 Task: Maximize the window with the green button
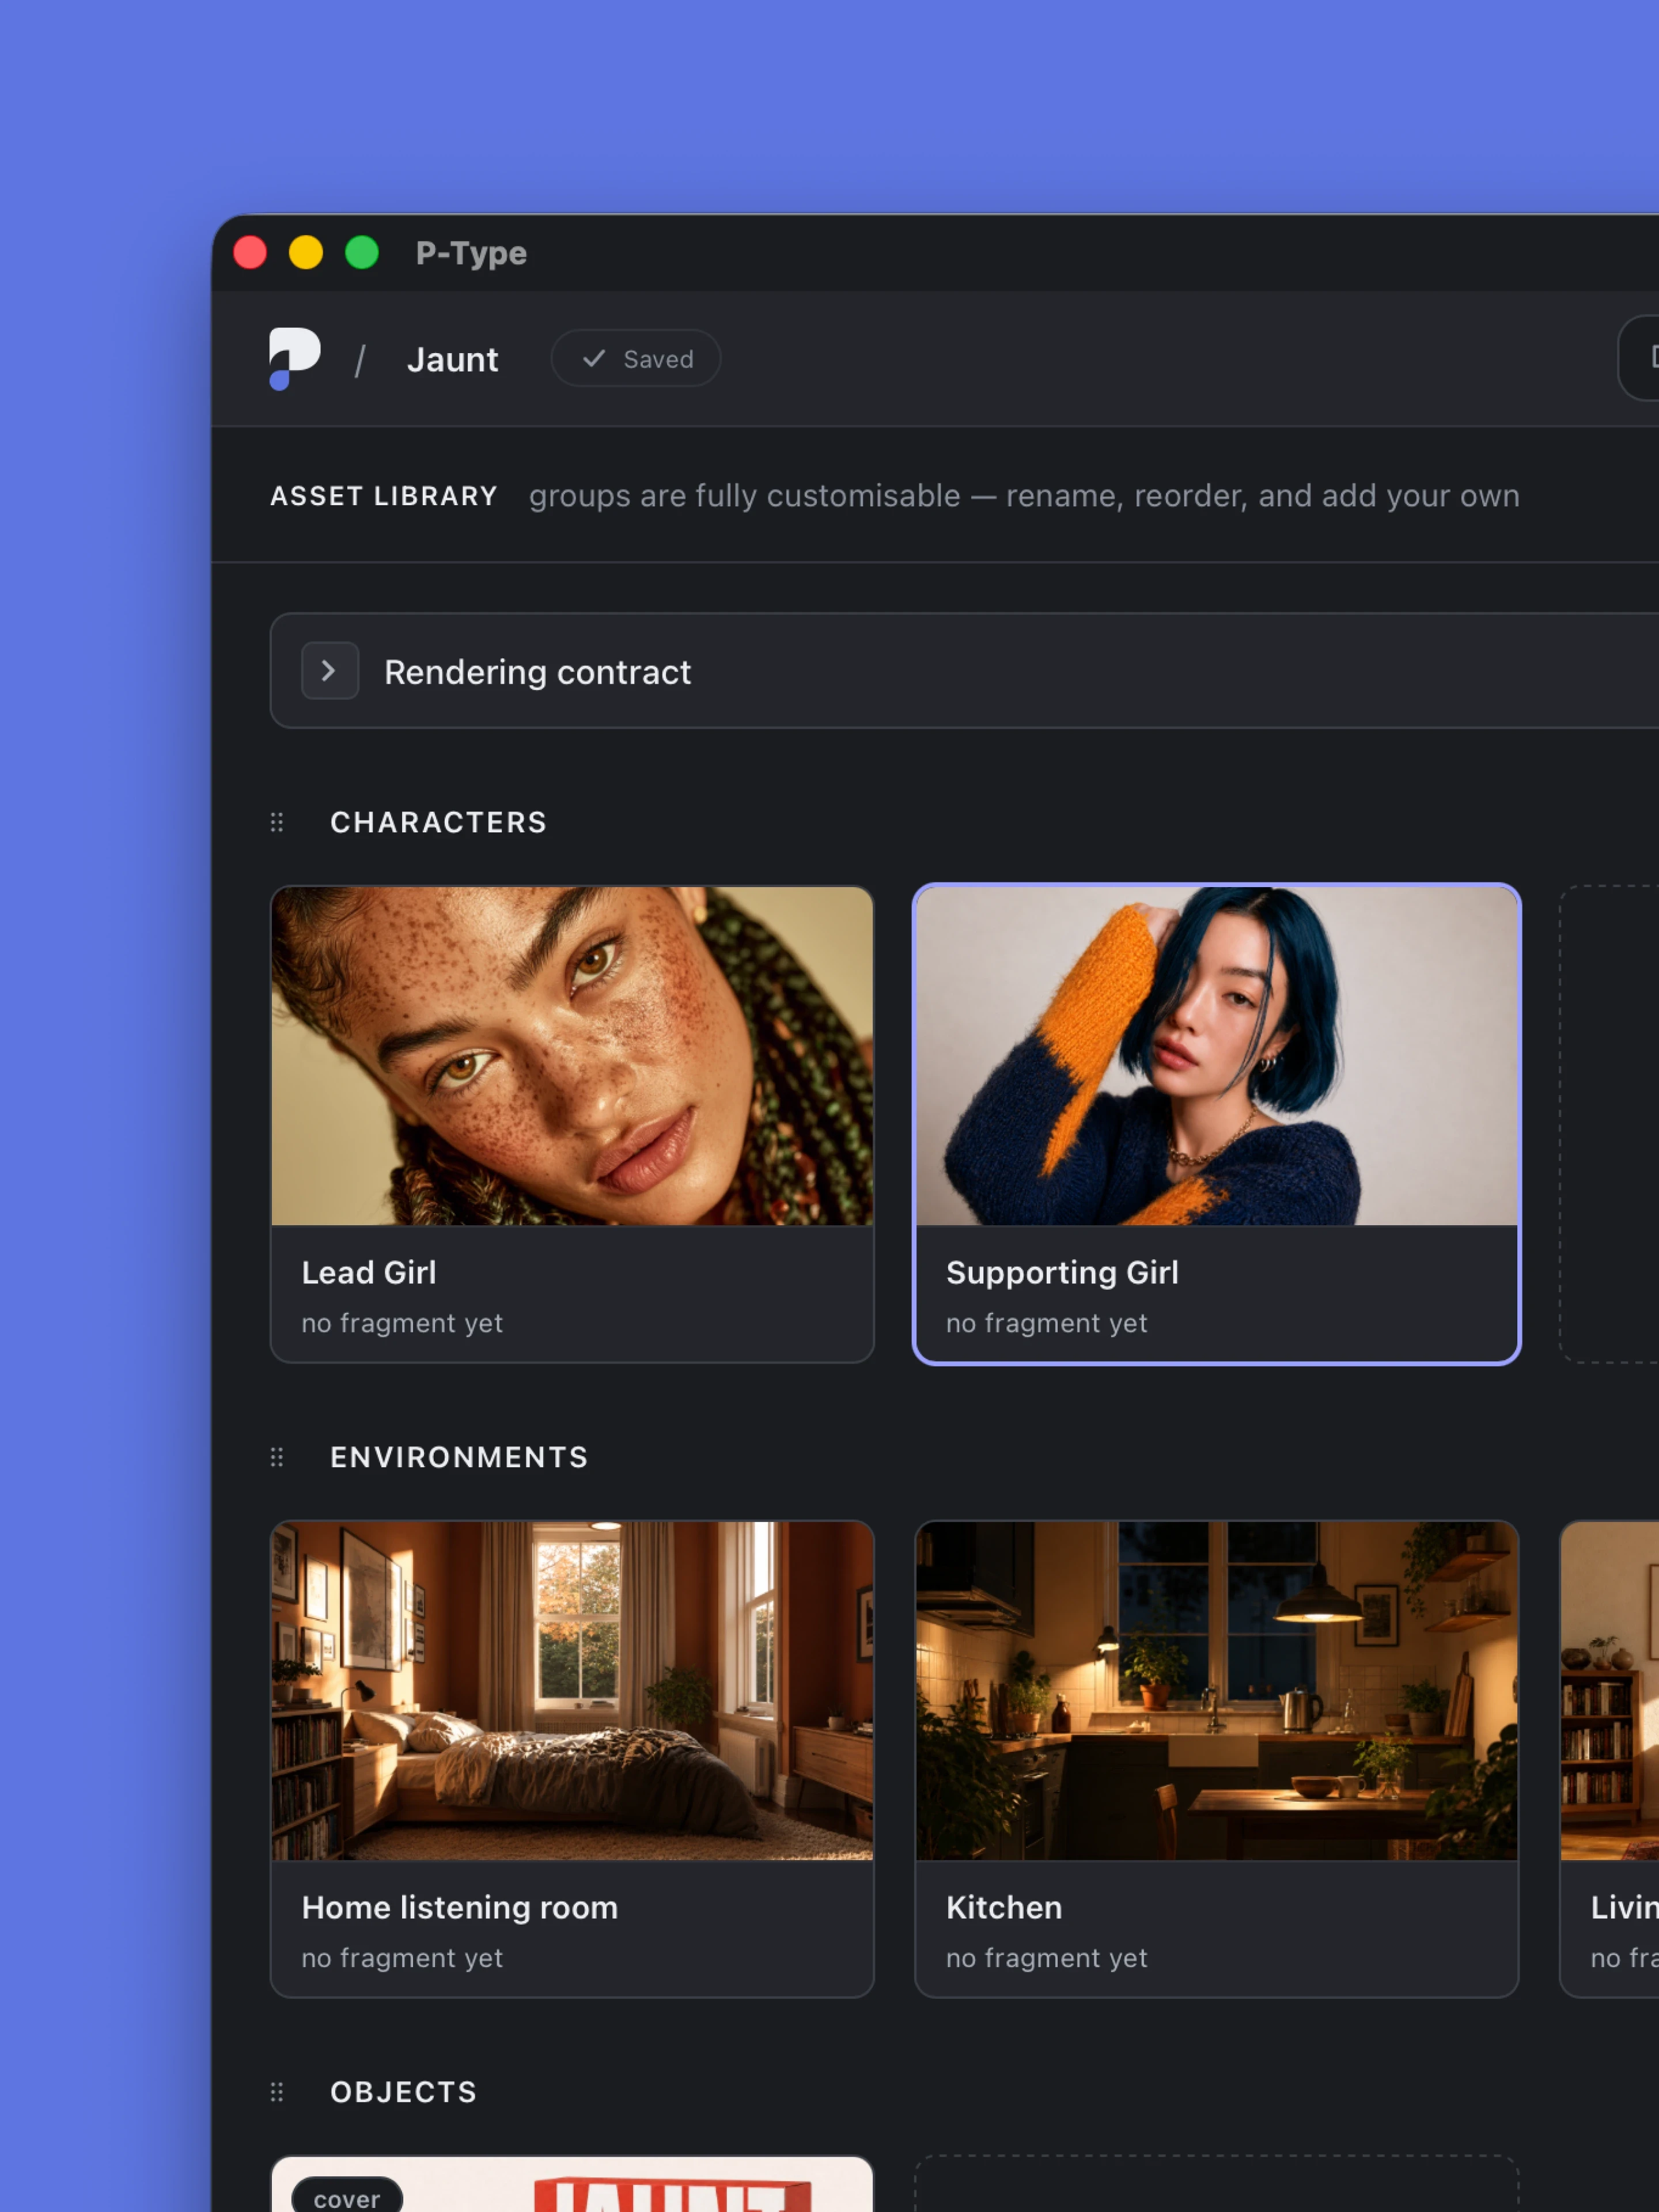click(x=362, y=252)
